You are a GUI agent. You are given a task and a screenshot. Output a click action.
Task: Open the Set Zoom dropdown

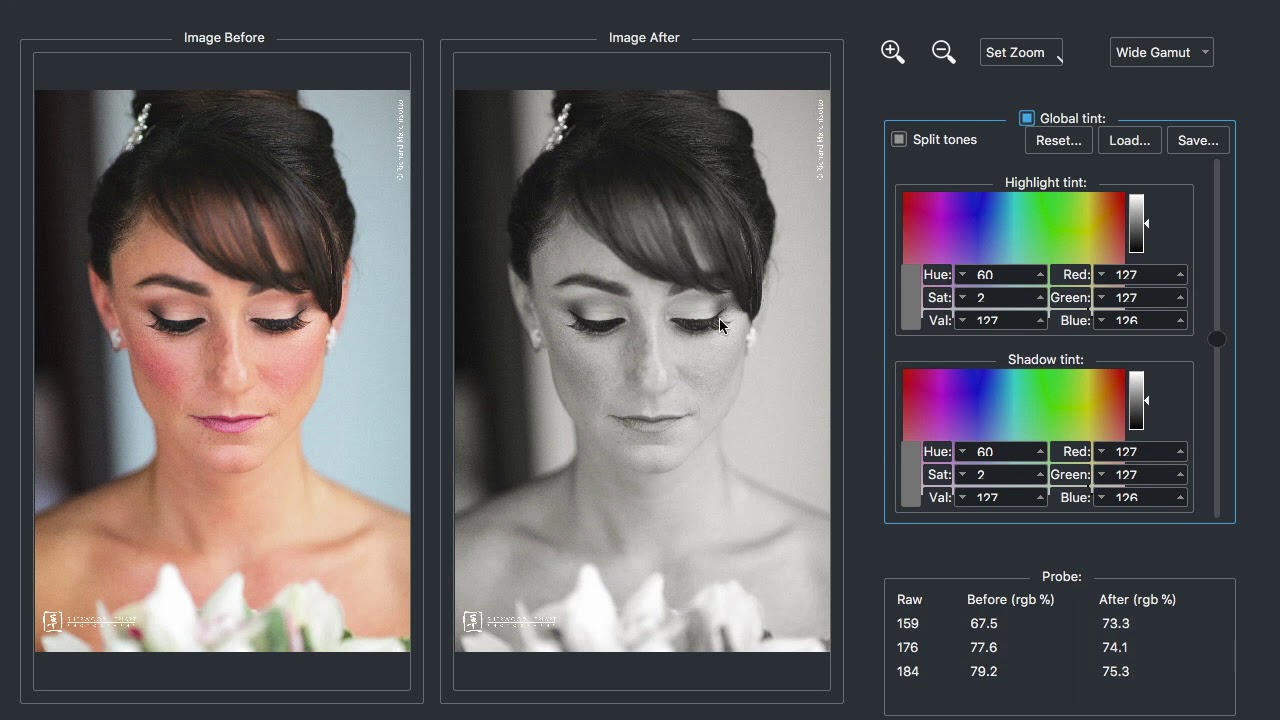tap(1021, 52)
